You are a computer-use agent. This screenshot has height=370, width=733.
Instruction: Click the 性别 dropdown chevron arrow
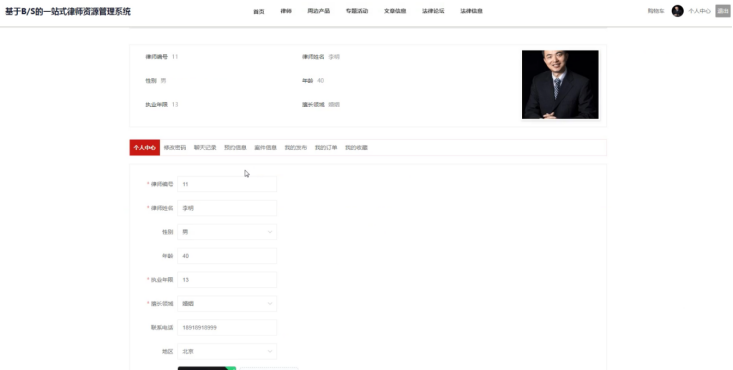[270, 232]
